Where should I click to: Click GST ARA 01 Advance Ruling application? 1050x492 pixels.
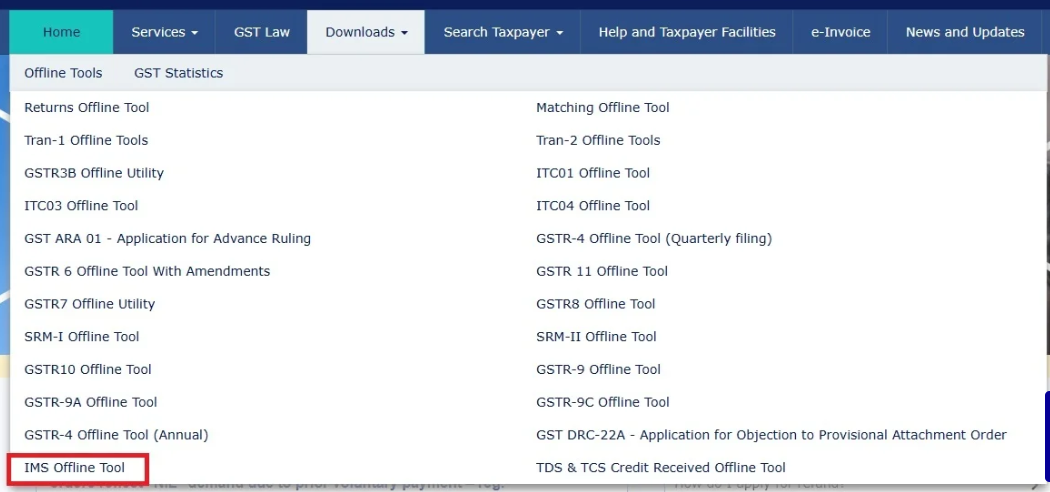pyautogui.click(x=167, y=239)
